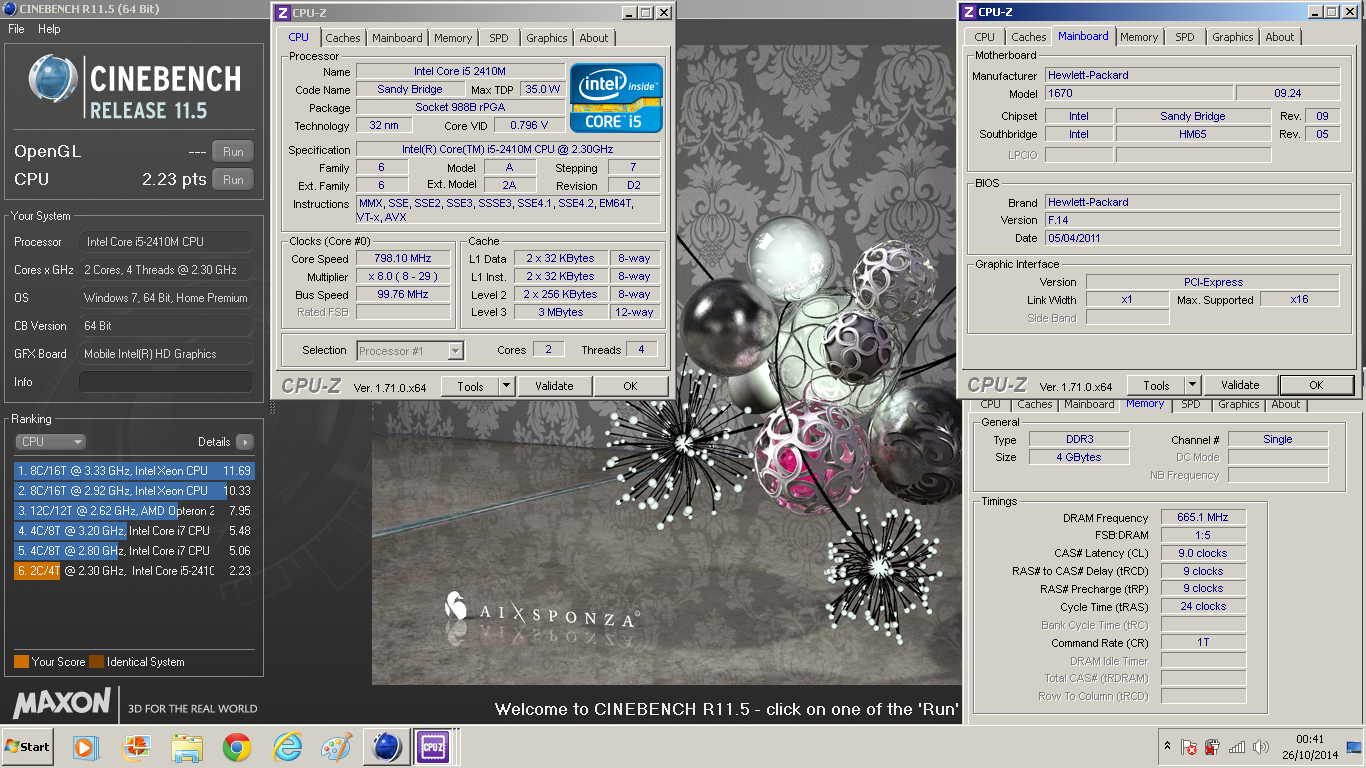Viewport: 1366px width, 768px height.
Task: Click OK in the Mainboard CPU-Z window
Action: [1316, 385]
